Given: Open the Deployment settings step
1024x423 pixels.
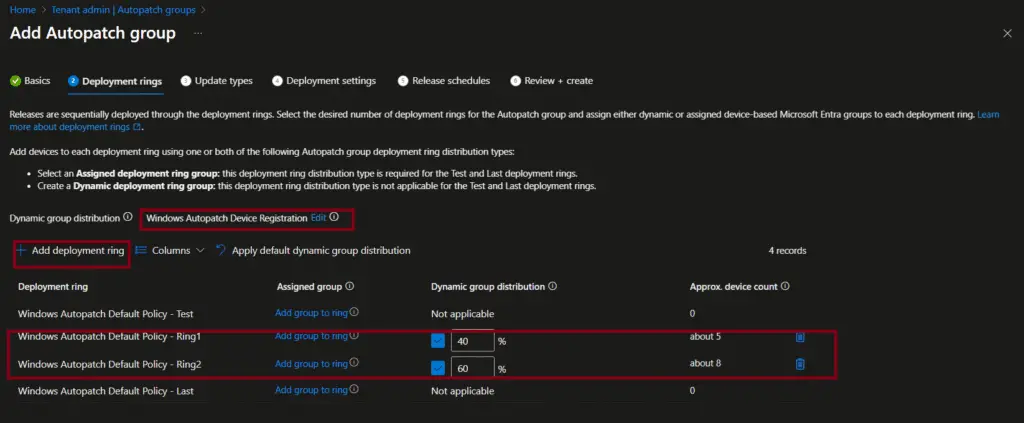Looking at the screenshot, I should click(x=324, y=81).
